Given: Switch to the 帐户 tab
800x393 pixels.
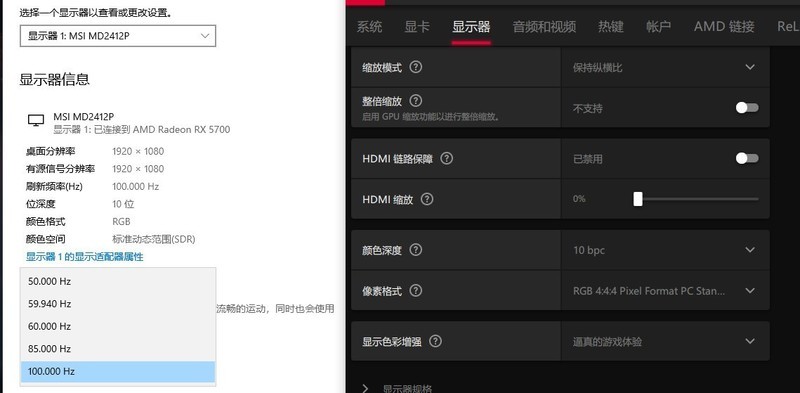Looking at the screenshot, I should click(x=659, y=27).
